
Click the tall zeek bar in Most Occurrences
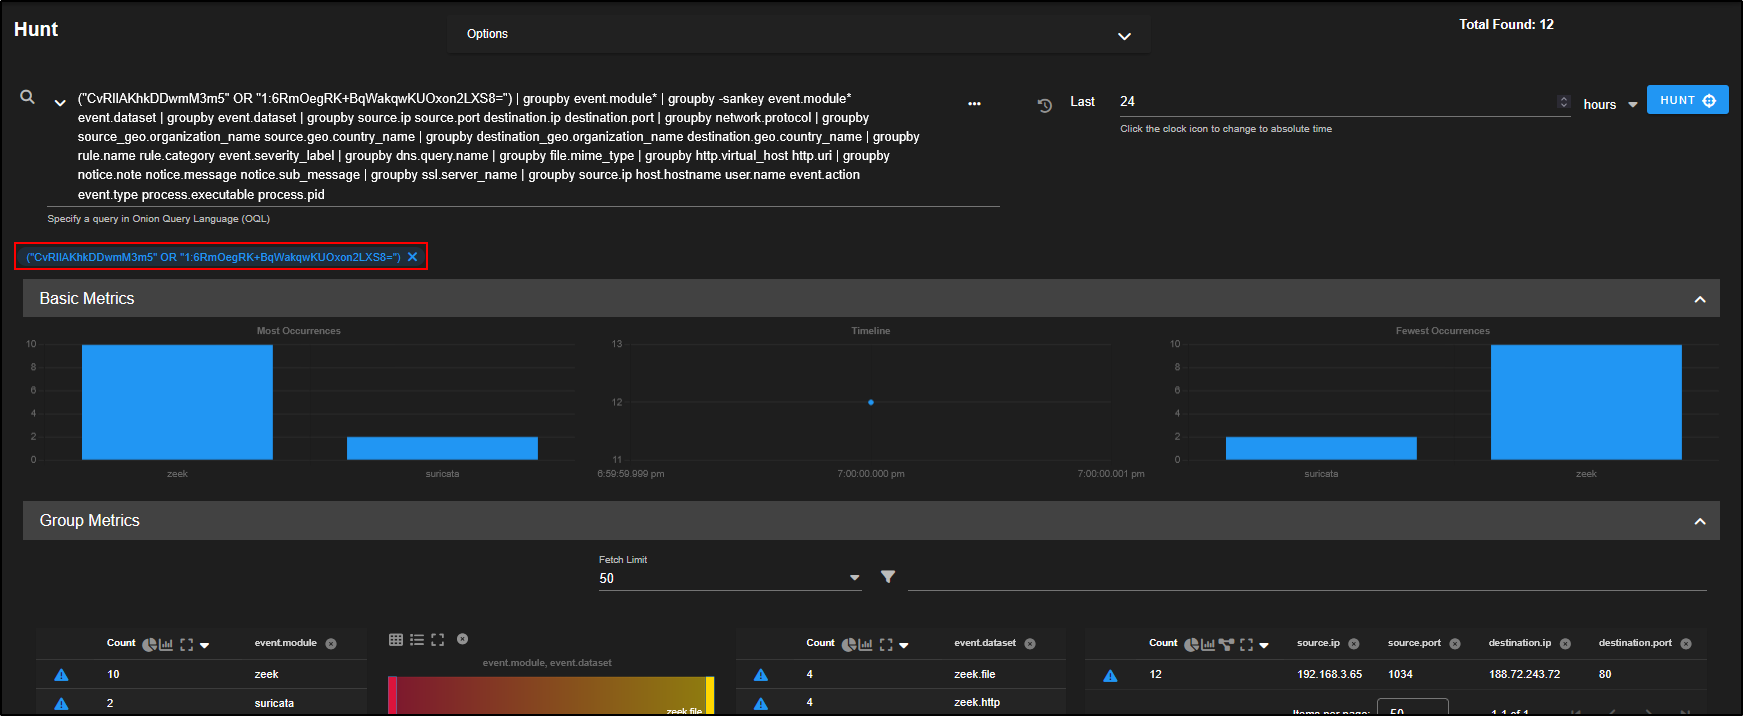click(x=177, y=402)
